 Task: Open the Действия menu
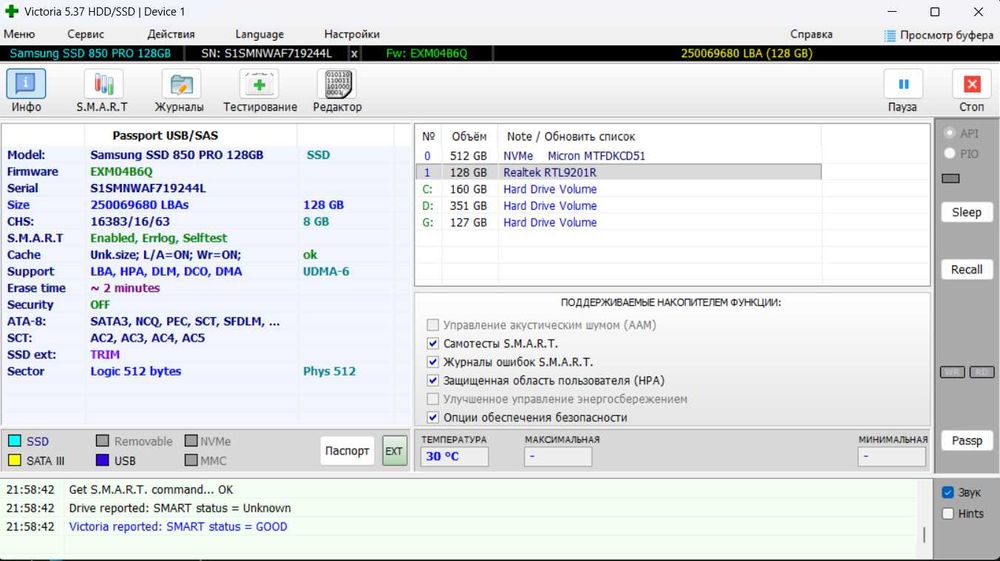pyautogui.click(x=171, y=34)
